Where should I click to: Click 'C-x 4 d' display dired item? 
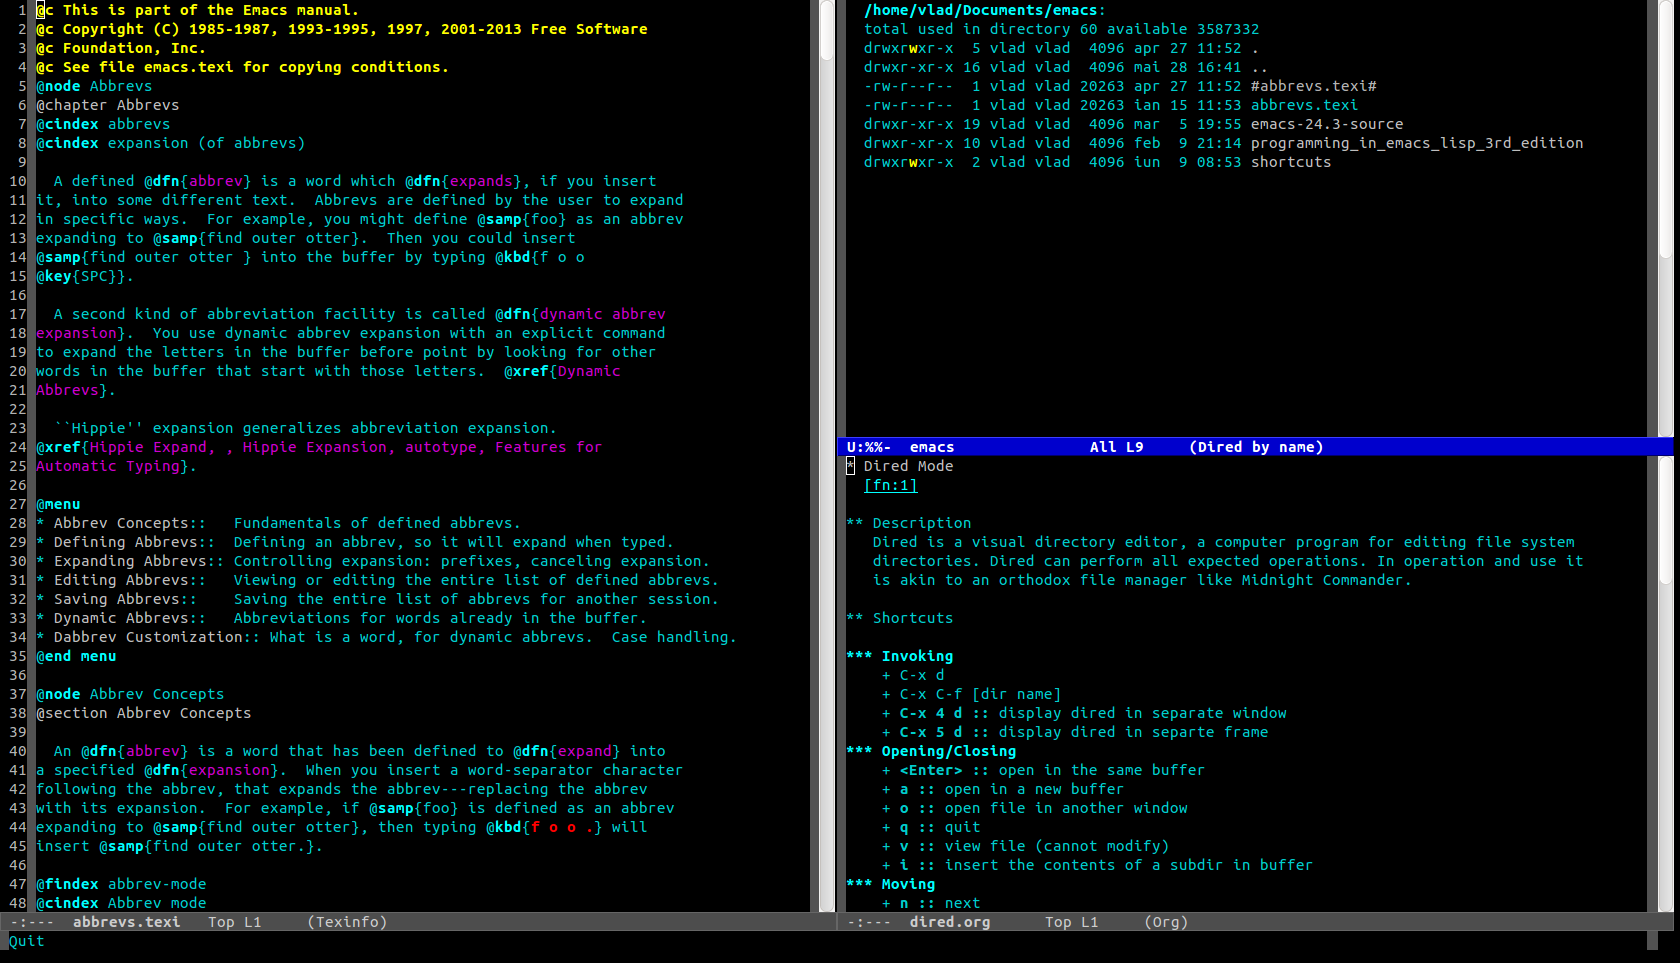tap(1084, 713)
